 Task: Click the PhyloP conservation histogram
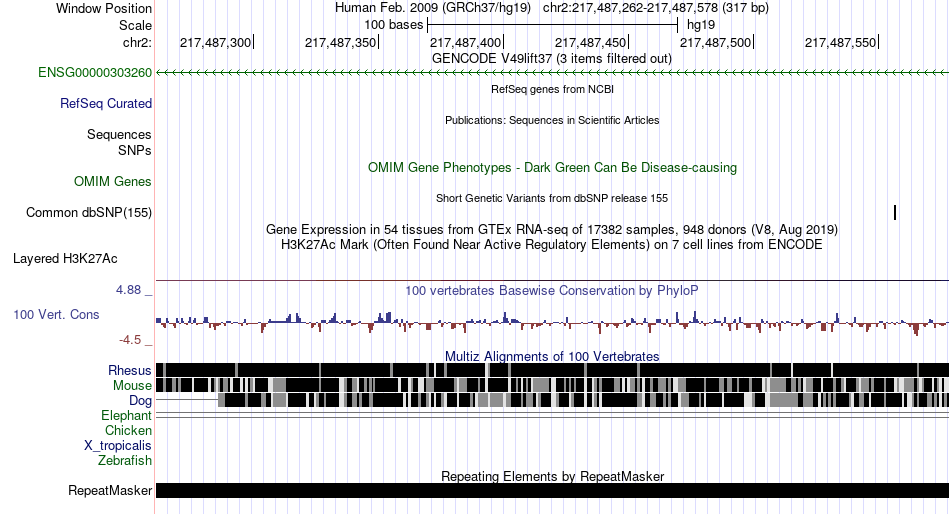tap(553, 321)
